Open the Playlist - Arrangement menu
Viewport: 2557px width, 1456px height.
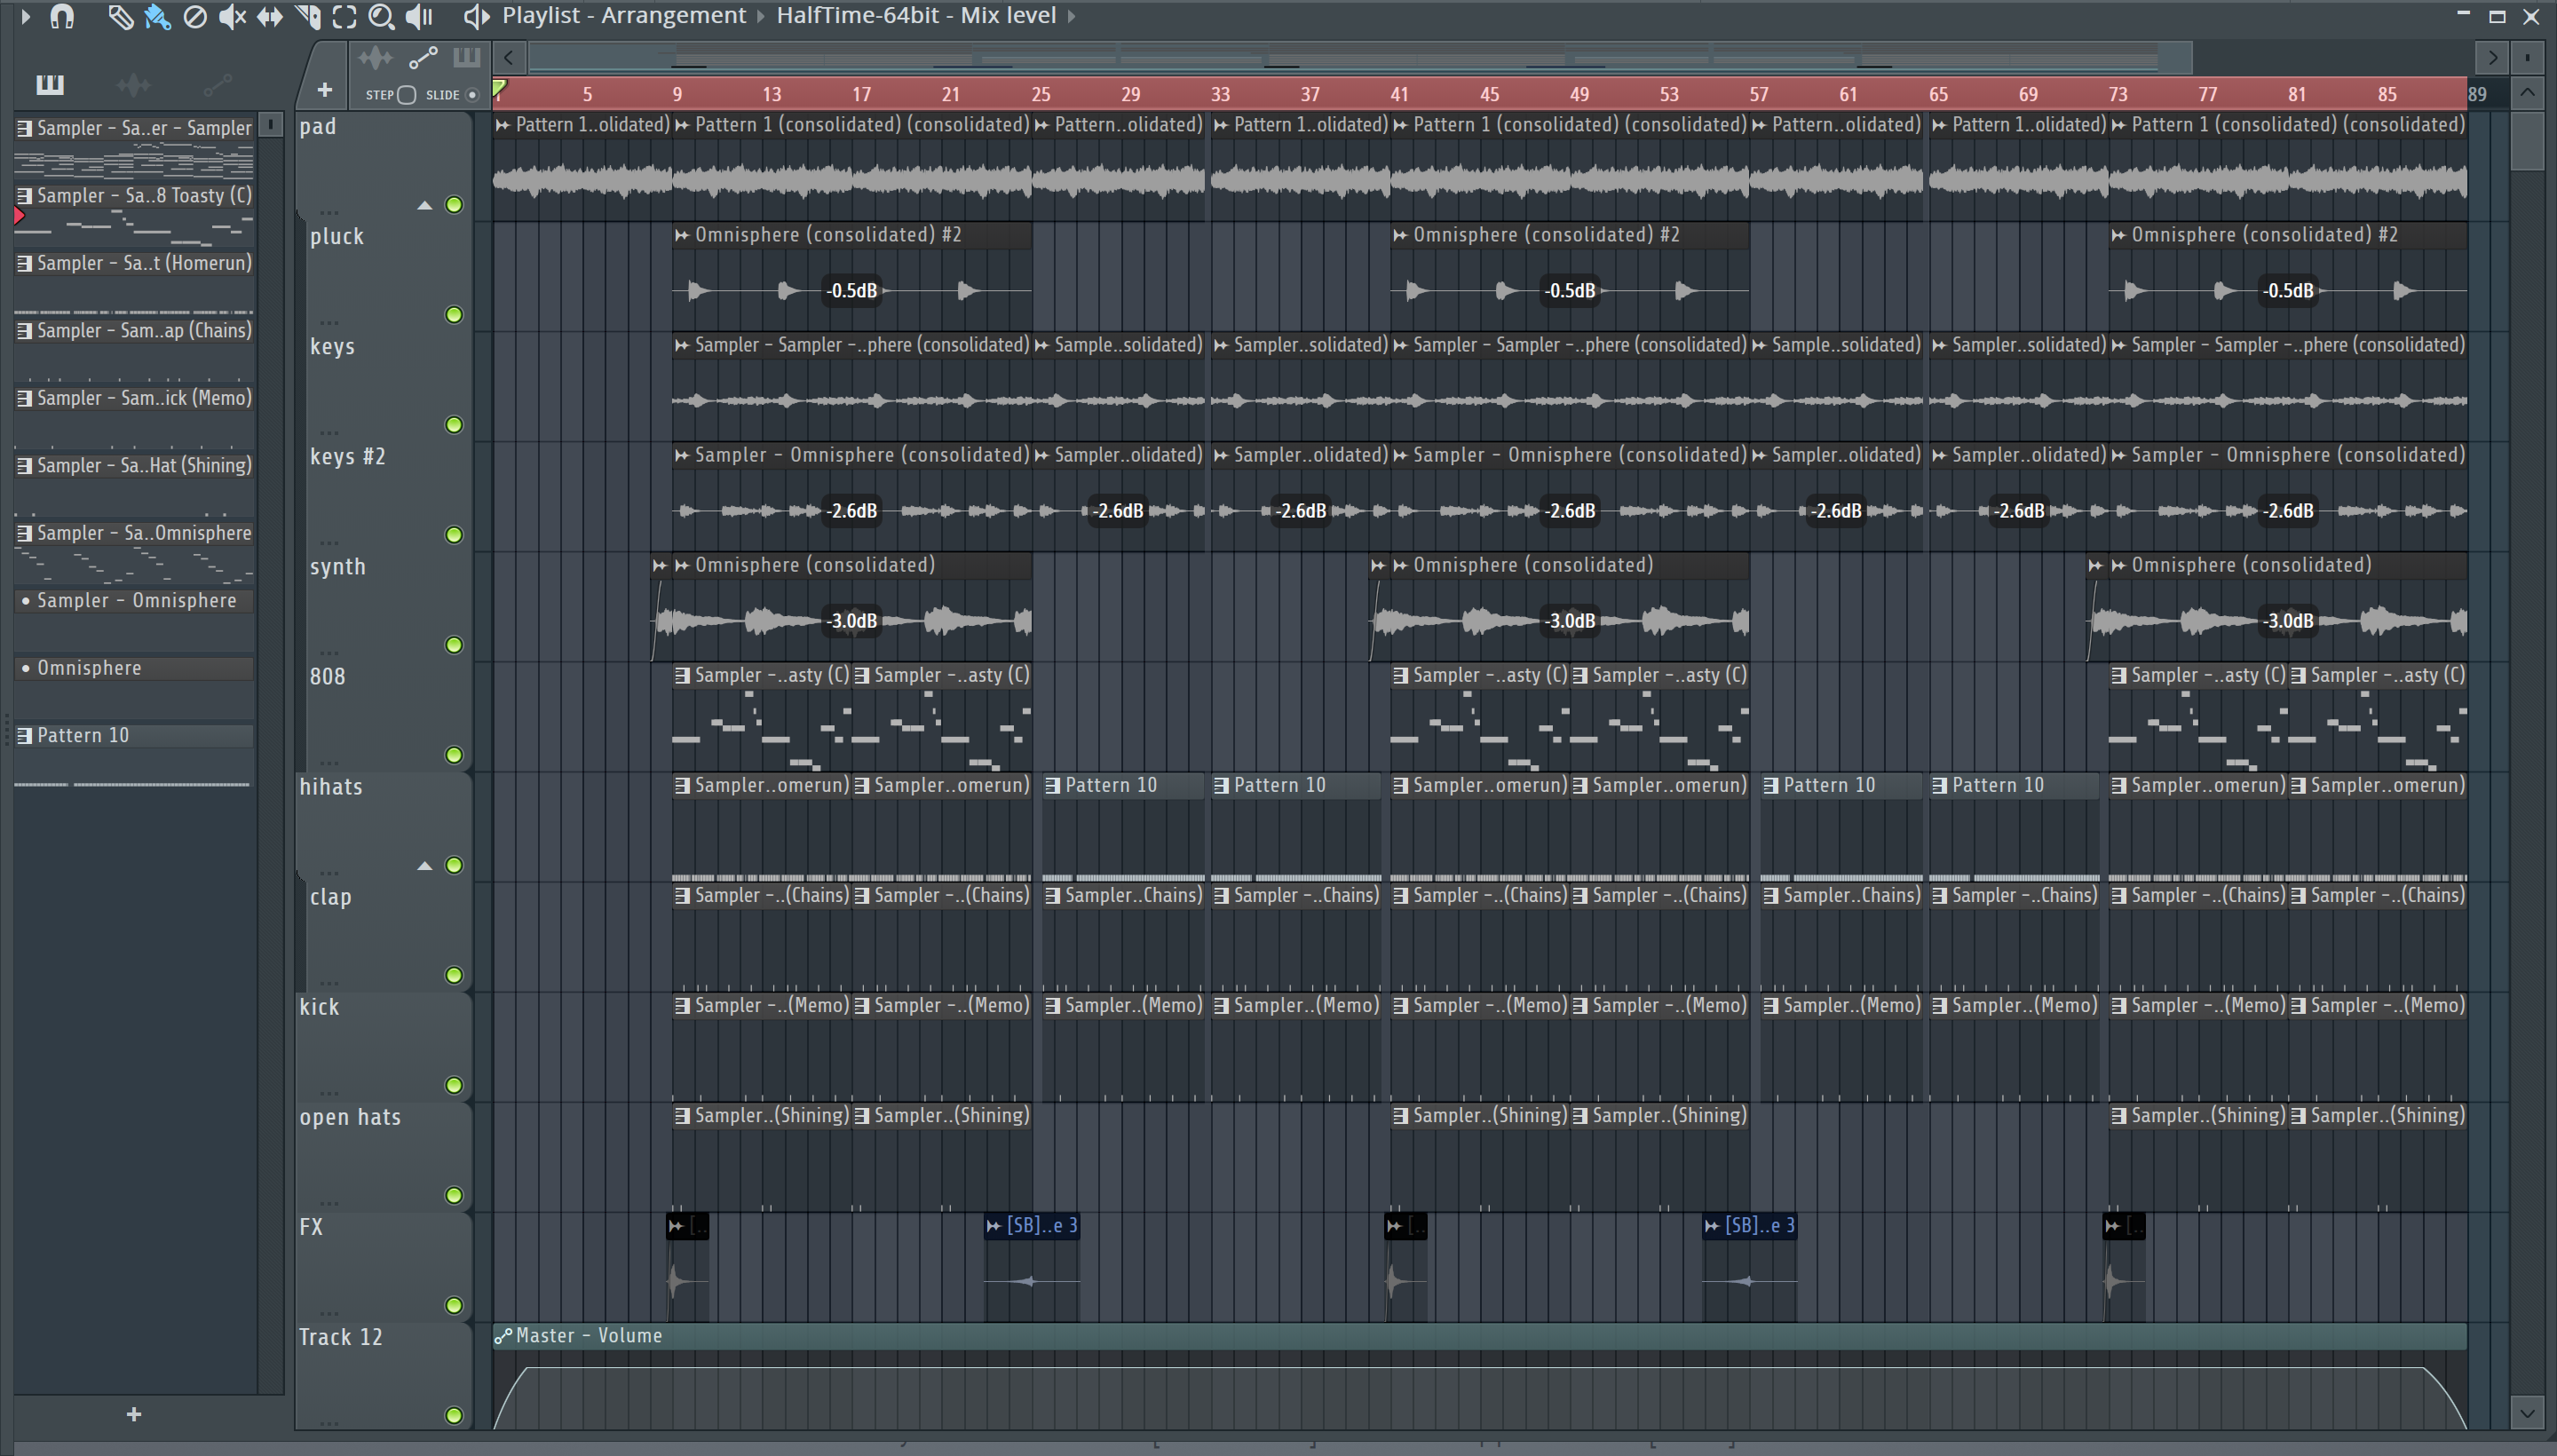[624, 16]
